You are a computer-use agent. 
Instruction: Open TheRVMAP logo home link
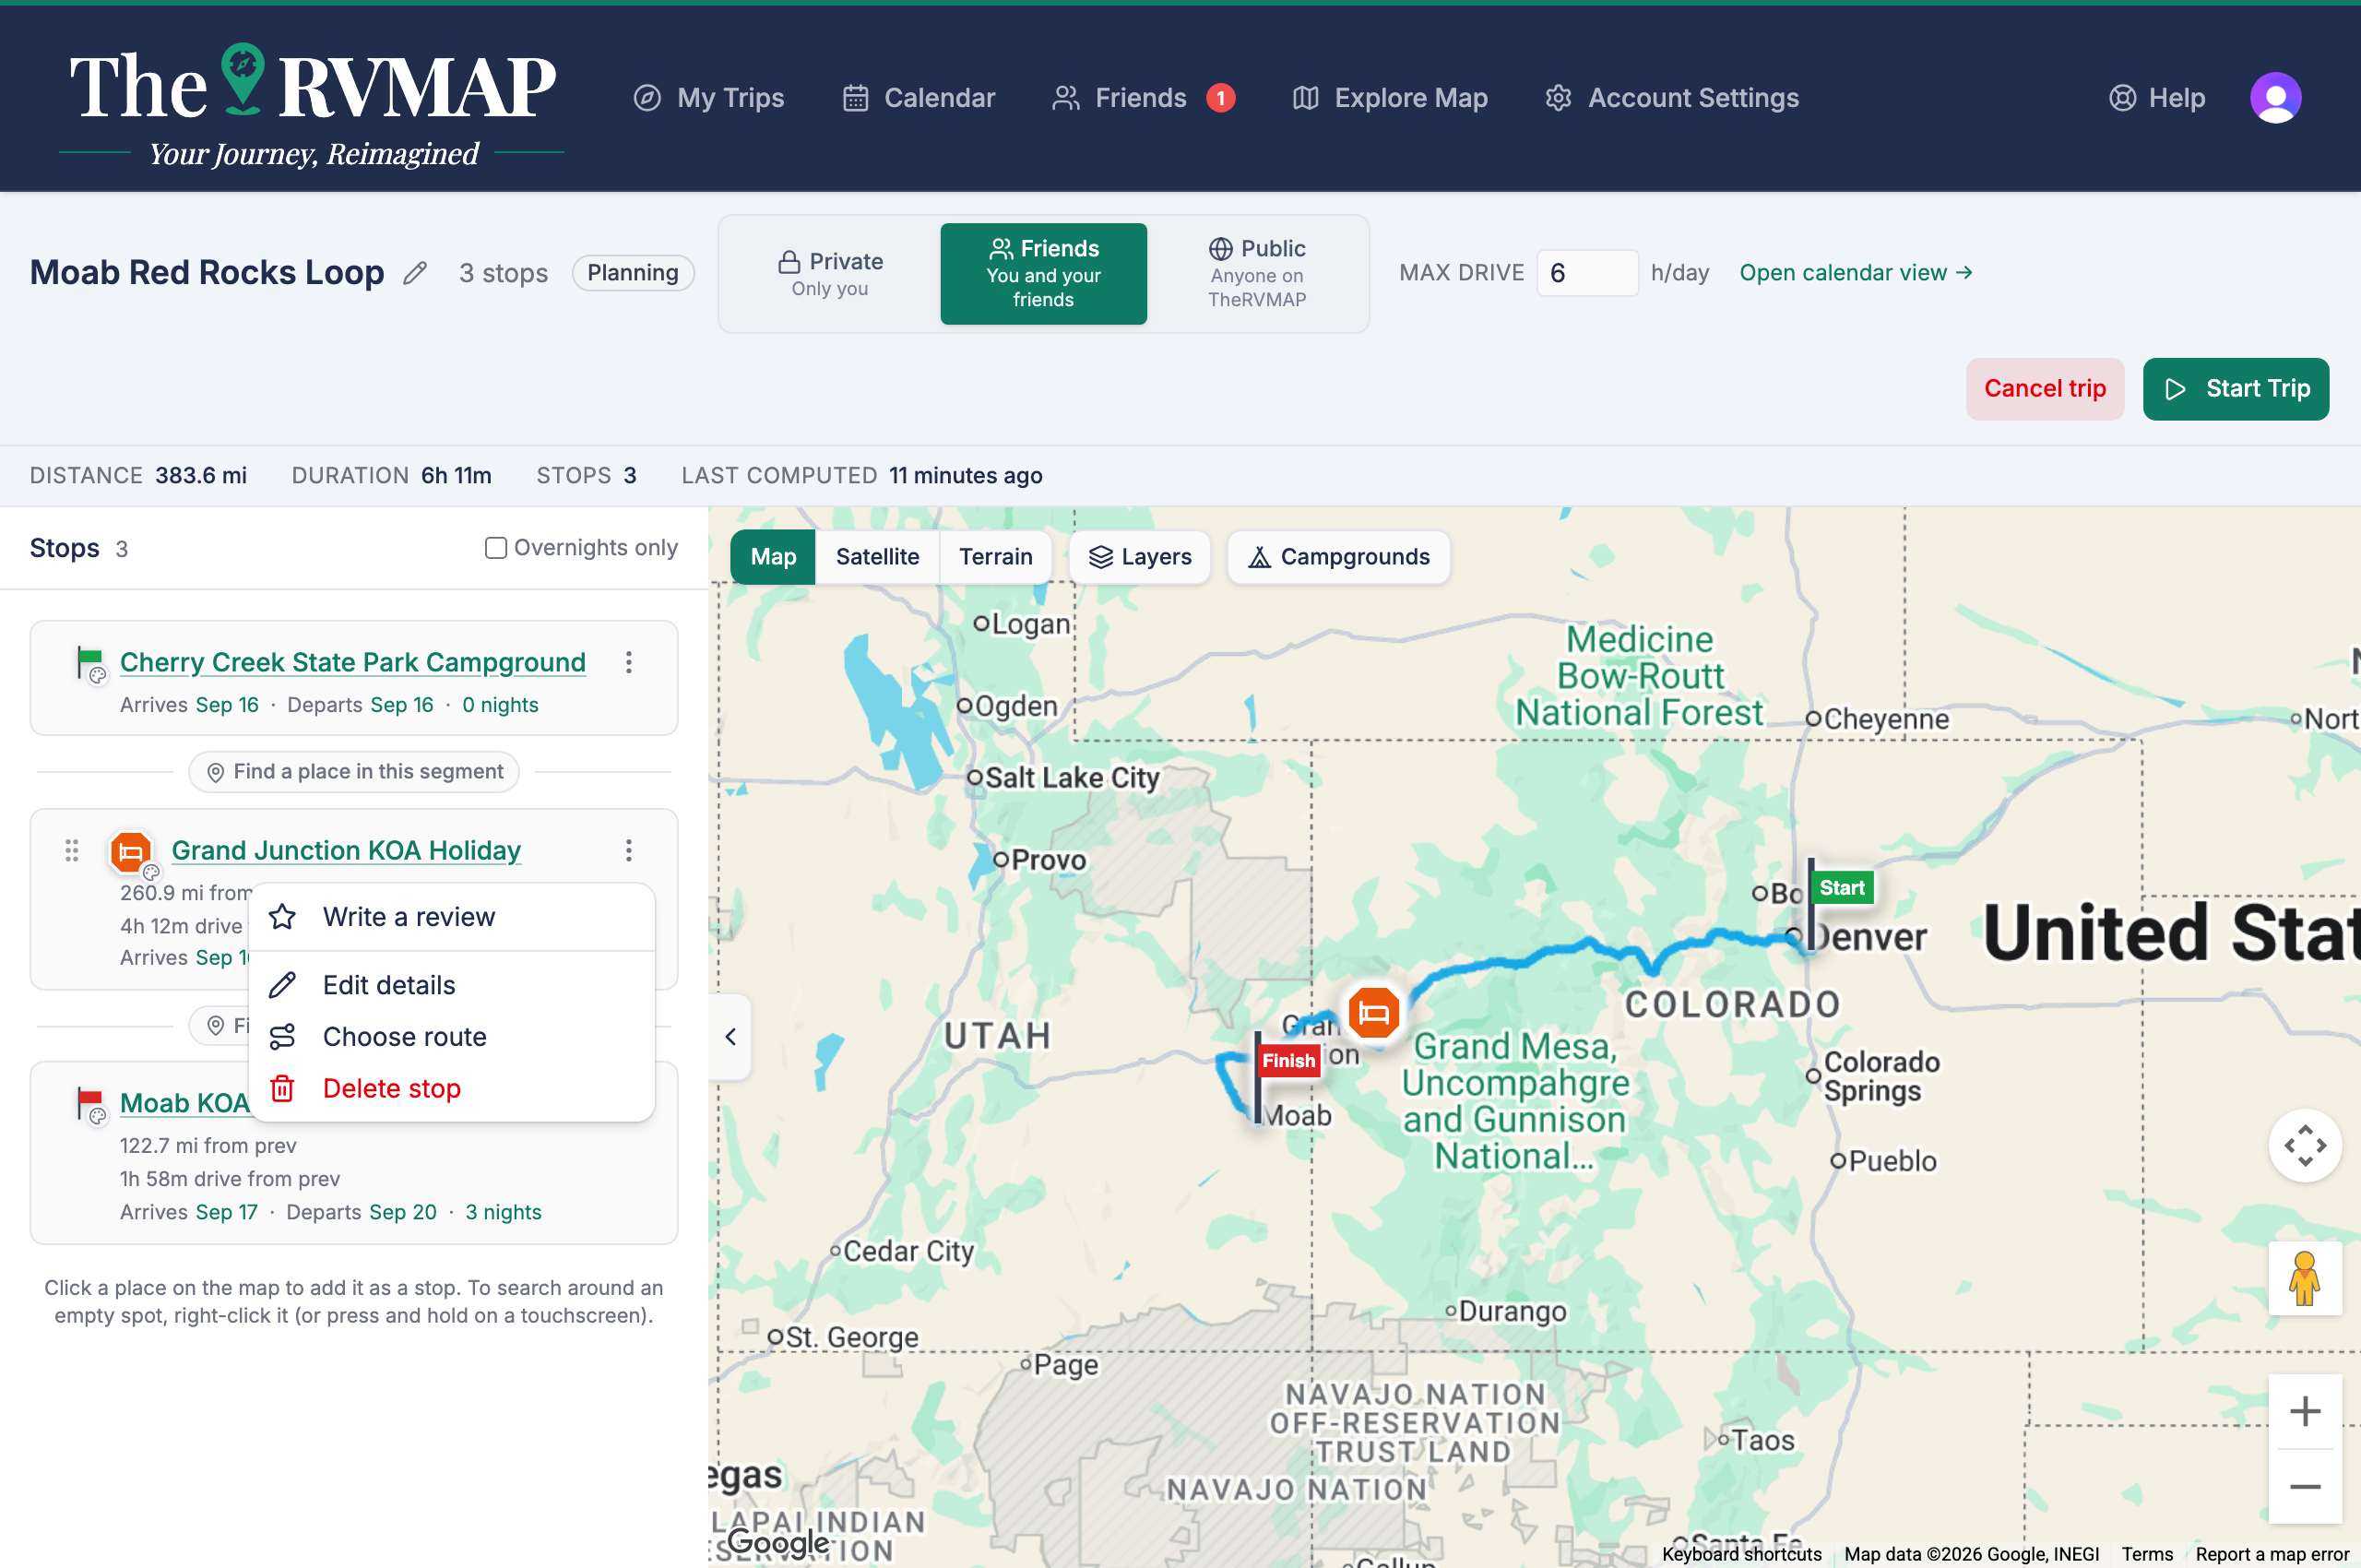pos(312,104)
